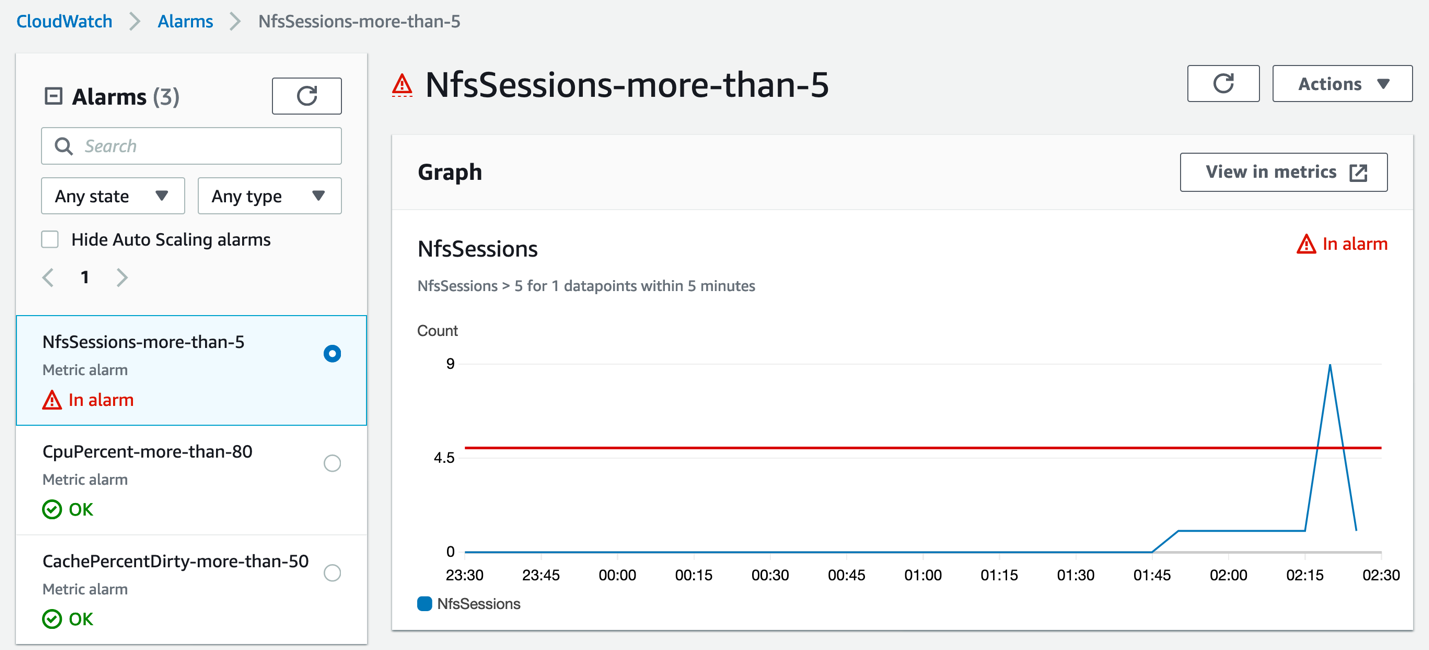This screenshot has width=1429, height=650.
Task: Select CachePercentDirty-more-than-50 radio button
Action: click(332, 573)
